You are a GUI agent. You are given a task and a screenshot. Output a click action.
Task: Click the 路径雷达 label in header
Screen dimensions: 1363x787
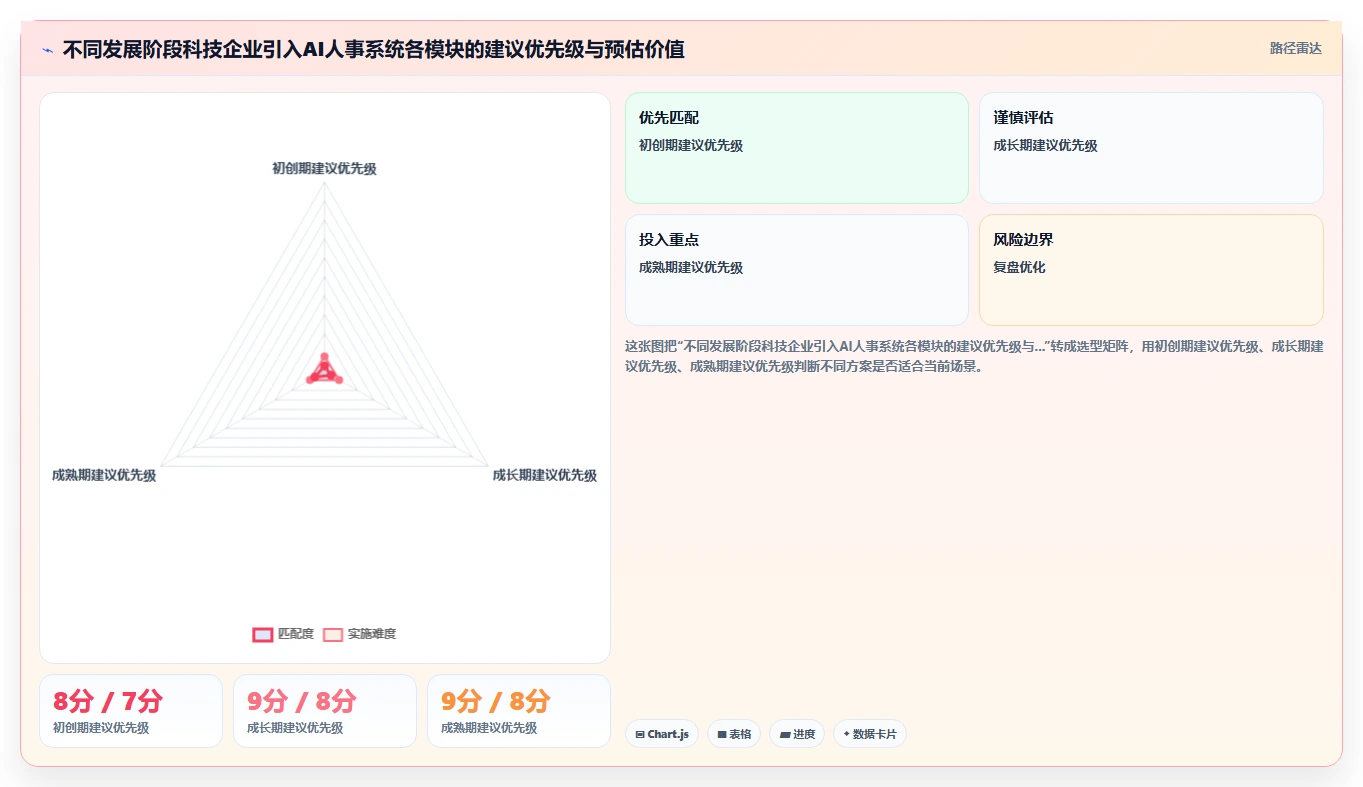tap(1296, 48)
